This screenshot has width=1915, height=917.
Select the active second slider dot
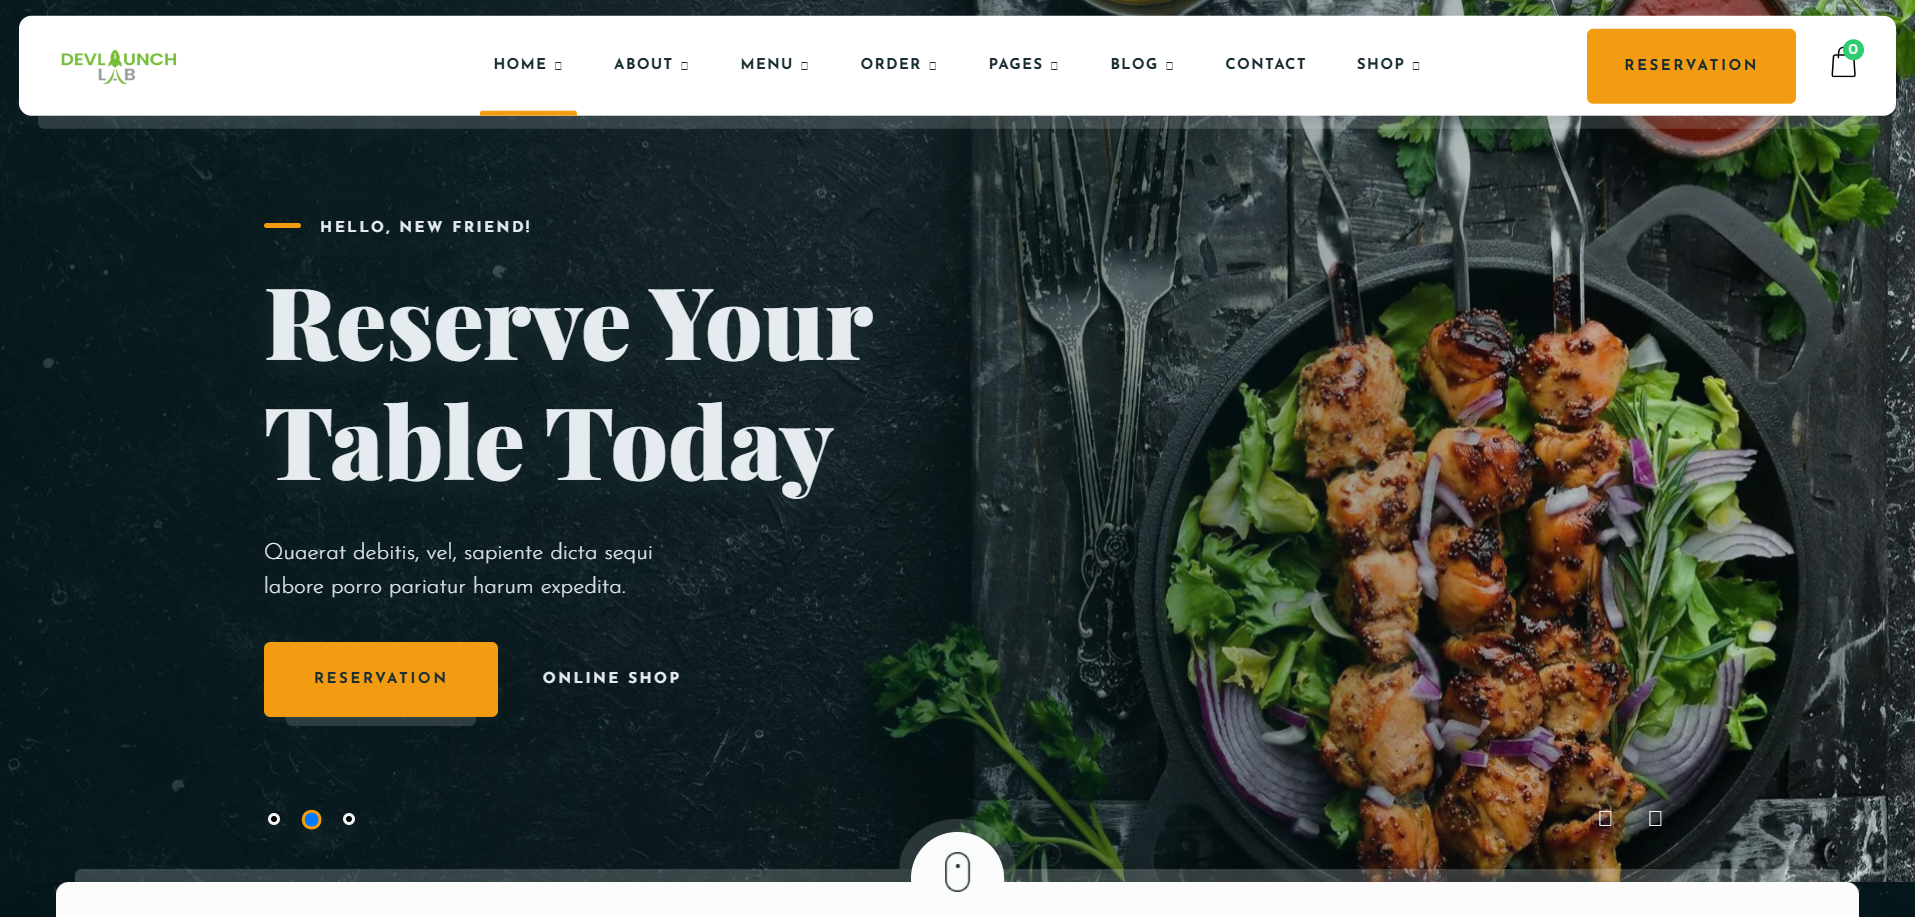312,819
